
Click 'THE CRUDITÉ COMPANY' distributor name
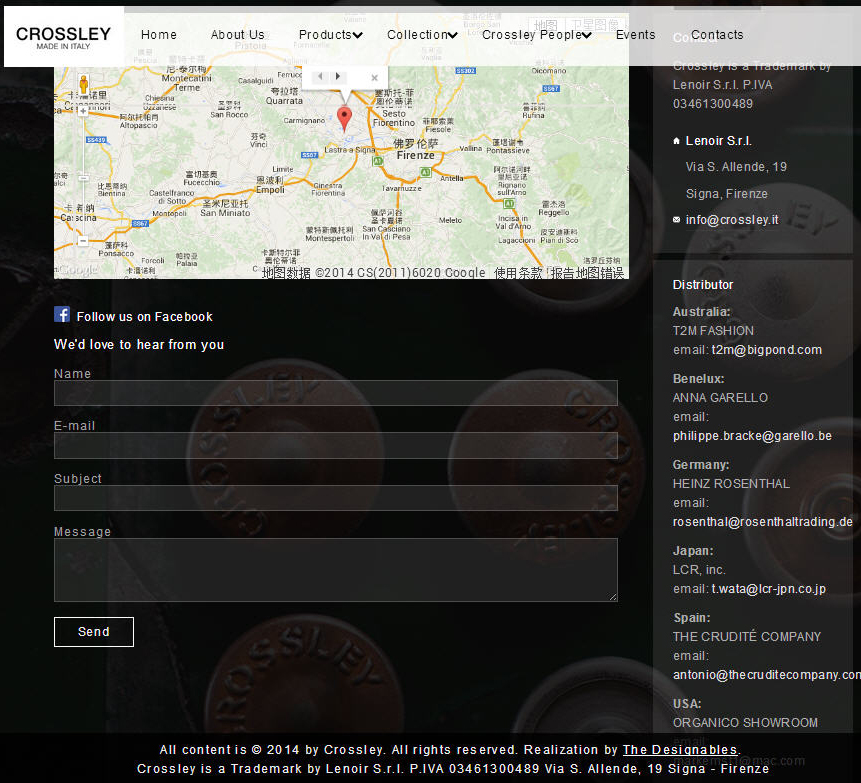click(x=747, y=636)
